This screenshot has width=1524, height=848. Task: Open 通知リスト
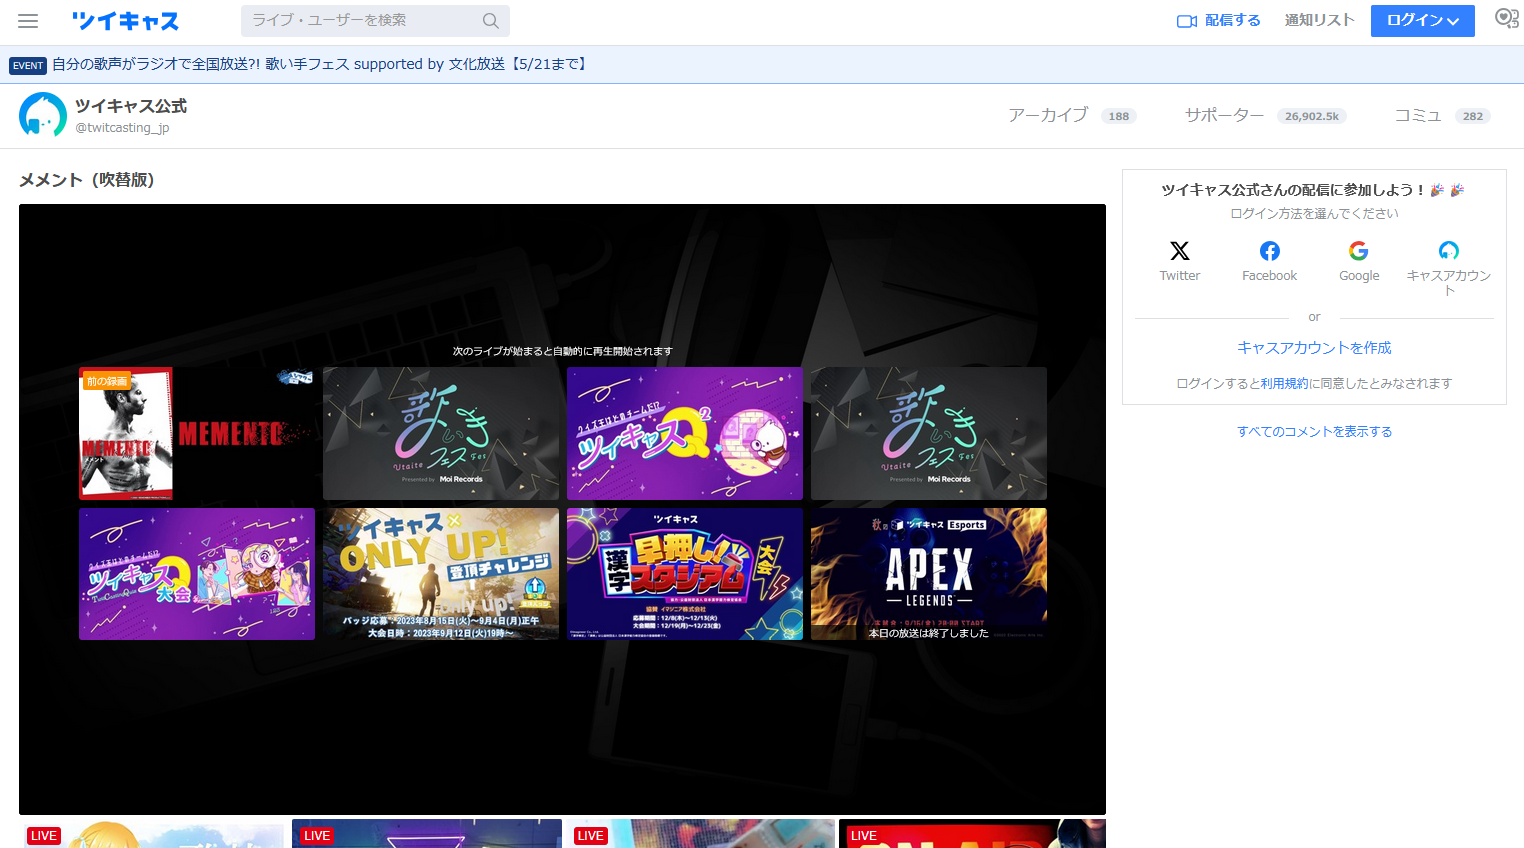(x=1319, y=20)
